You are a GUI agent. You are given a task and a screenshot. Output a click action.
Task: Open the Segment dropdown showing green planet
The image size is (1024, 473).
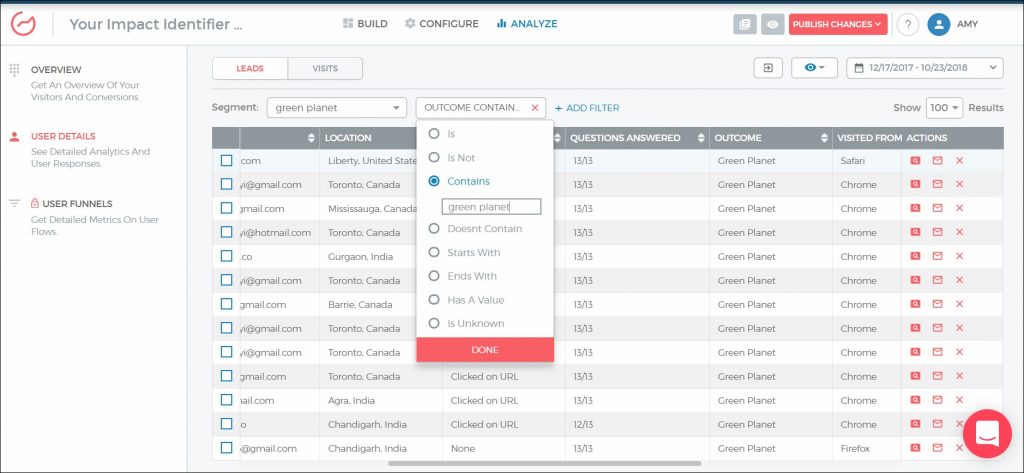pyautogui.click(x=335, y=108)
